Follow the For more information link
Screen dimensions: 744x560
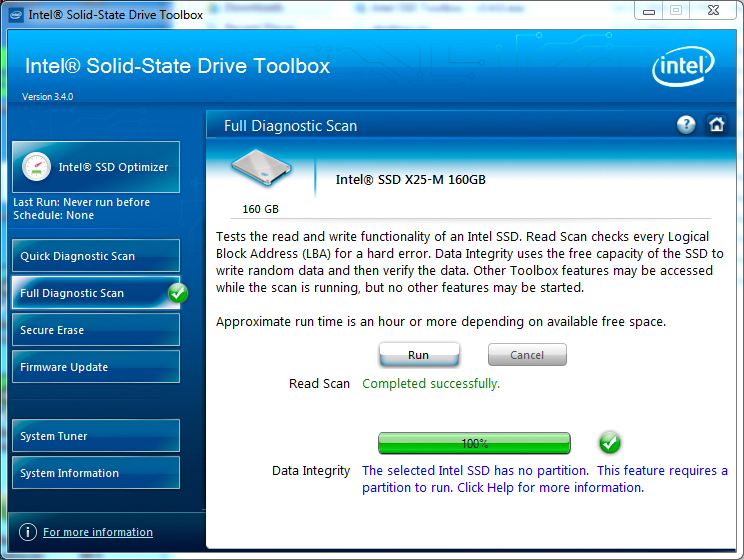click(x=98, y=532)
